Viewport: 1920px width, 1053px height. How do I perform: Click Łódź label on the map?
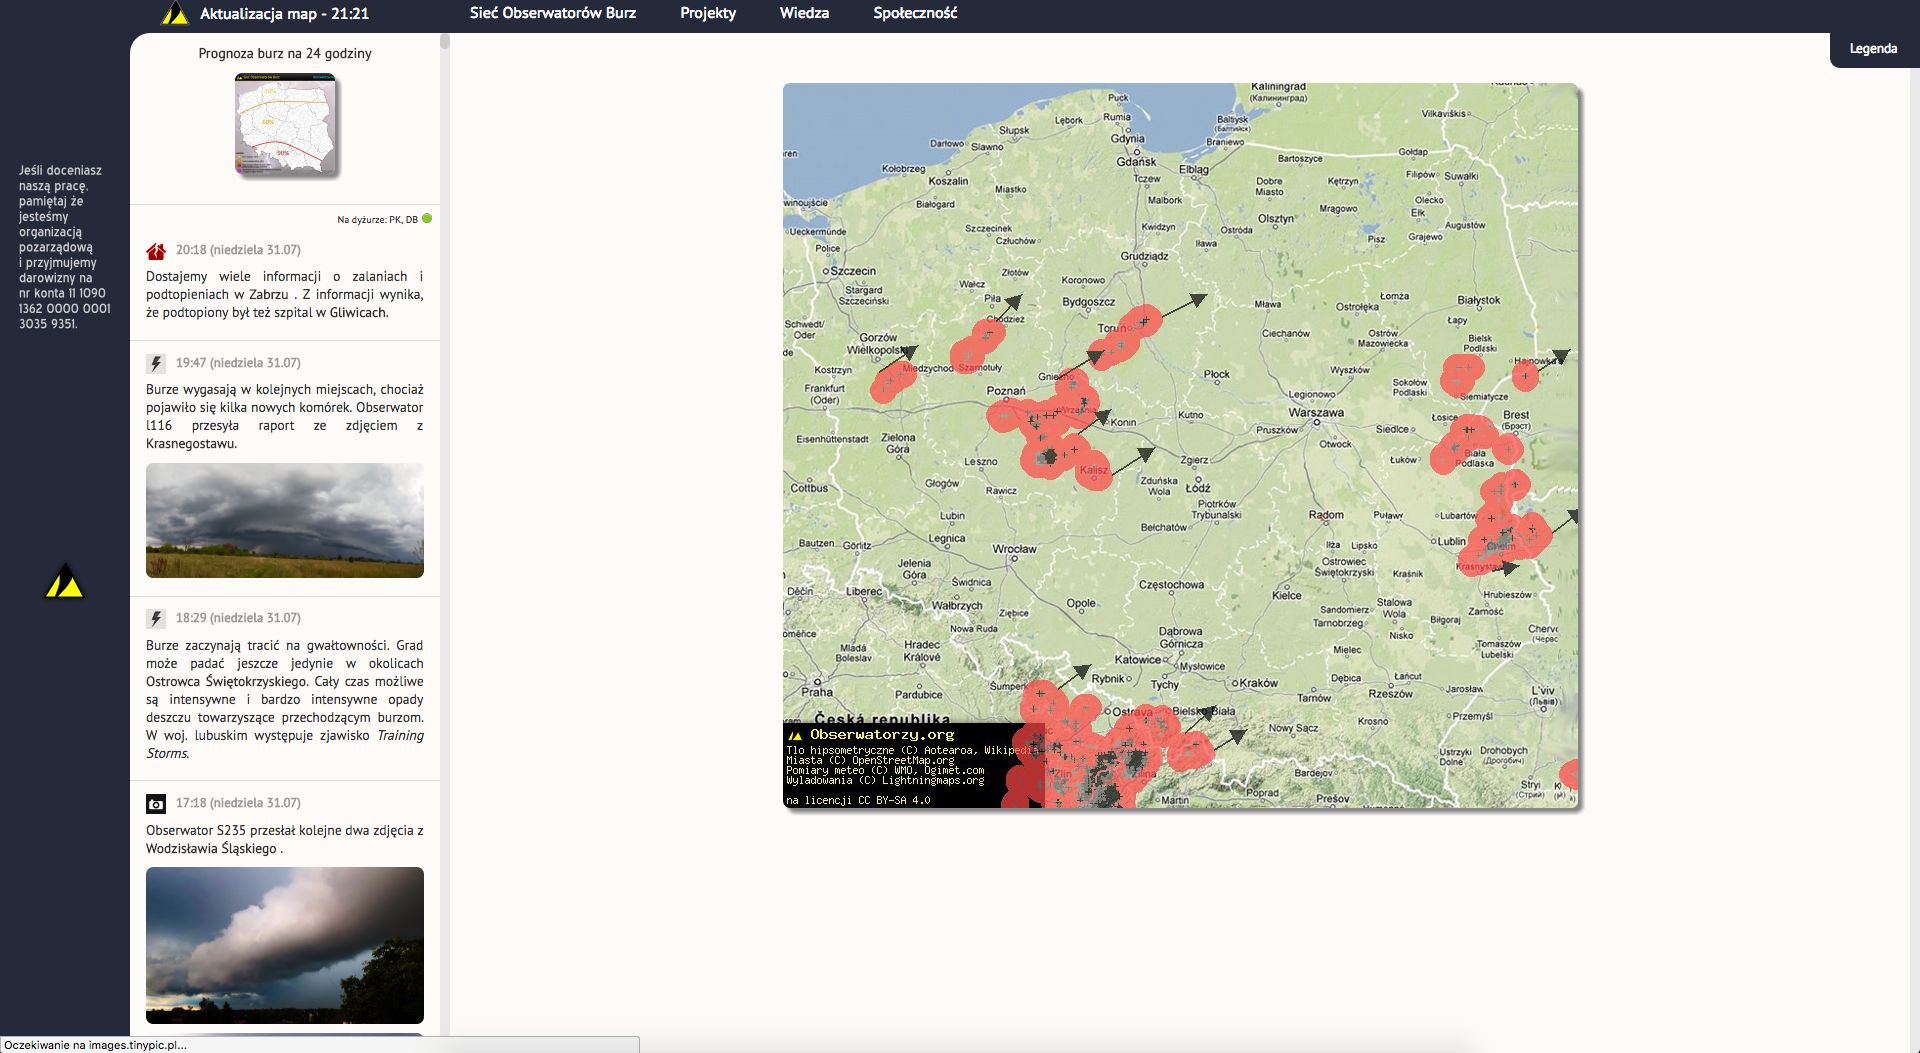[1199, 488]
